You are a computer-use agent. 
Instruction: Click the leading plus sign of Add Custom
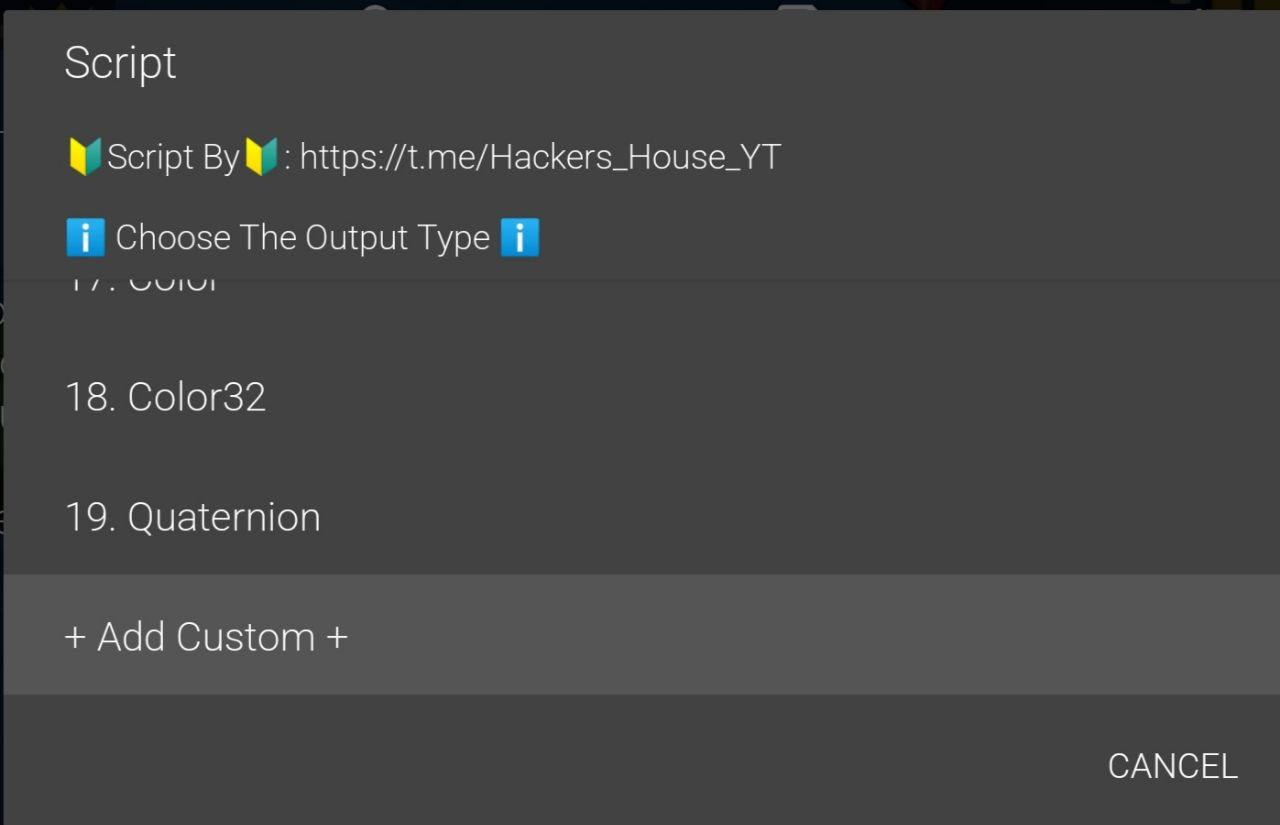click(x=75, y=637)
